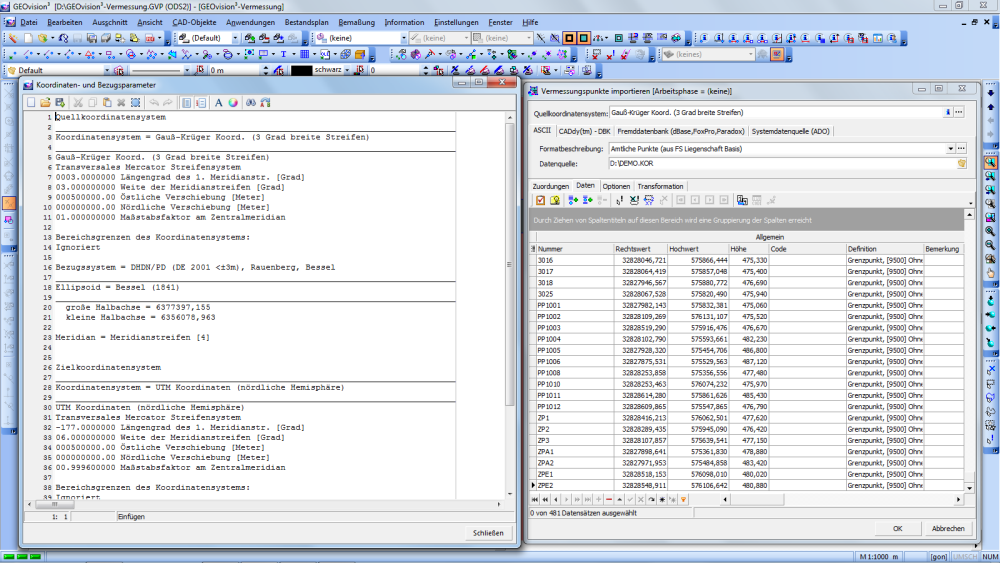Click the new file icon in main toolbar
The width and height of the screenshot is (1000, 563).
(28, 38)
